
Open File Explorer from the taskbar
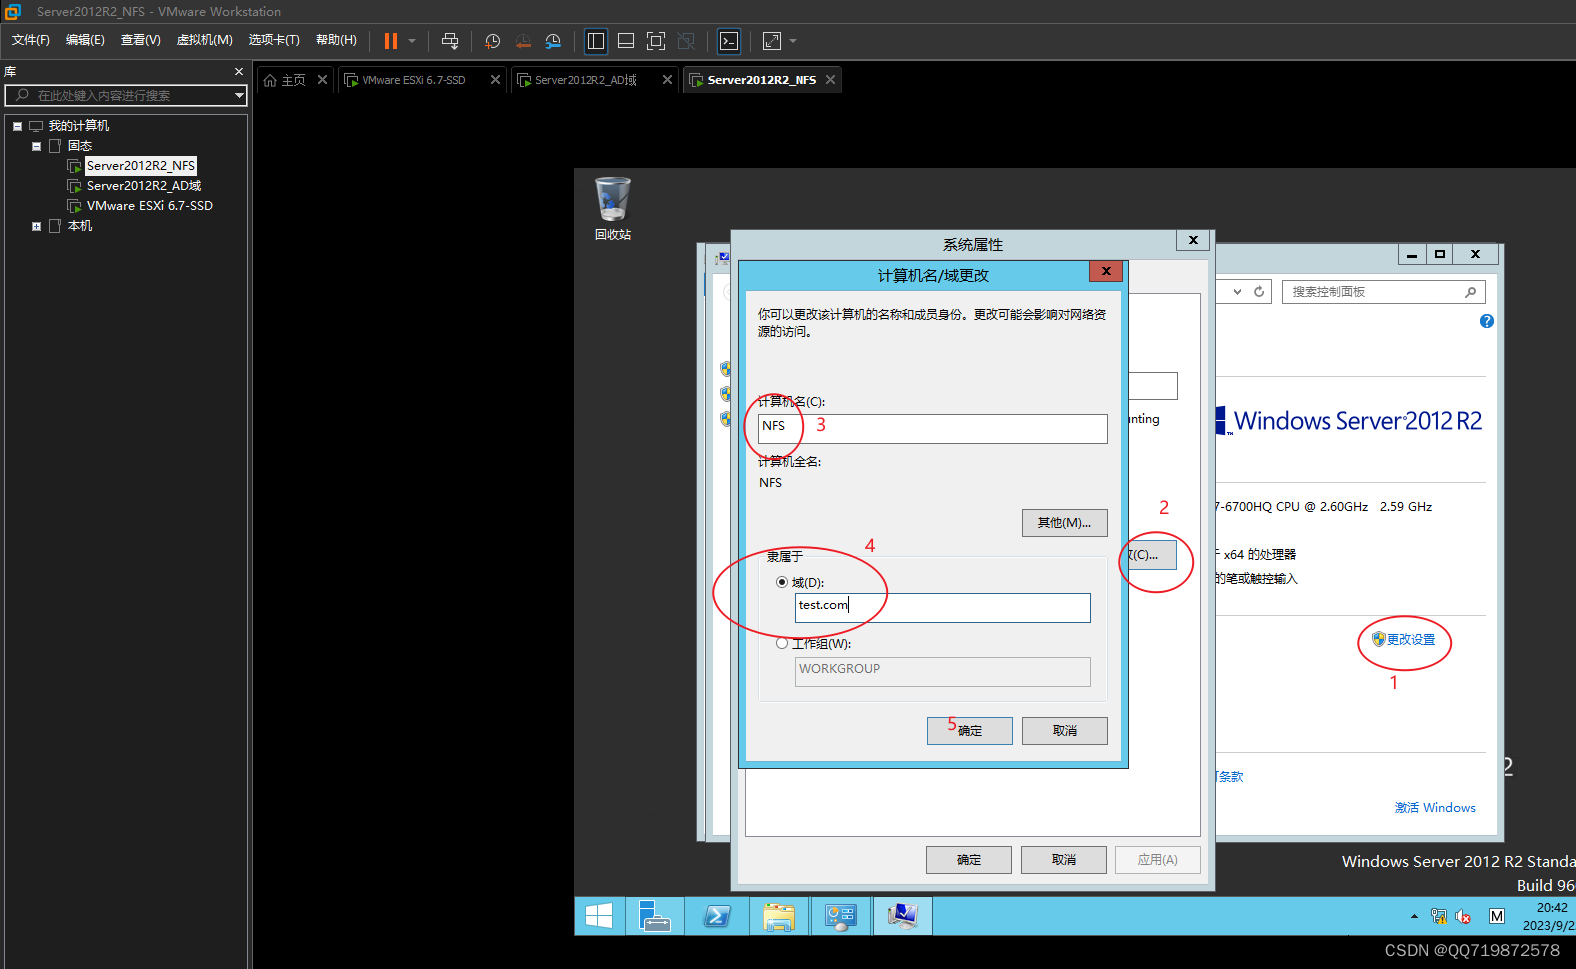click(x=779, y=916)
